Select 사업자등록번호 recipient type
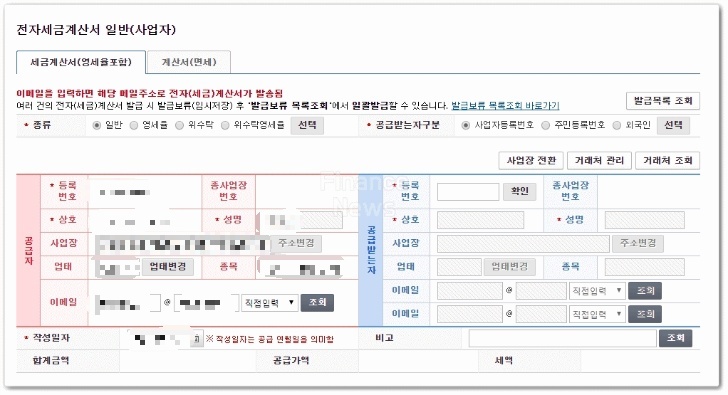728x395 pixels. pos(465,125)
